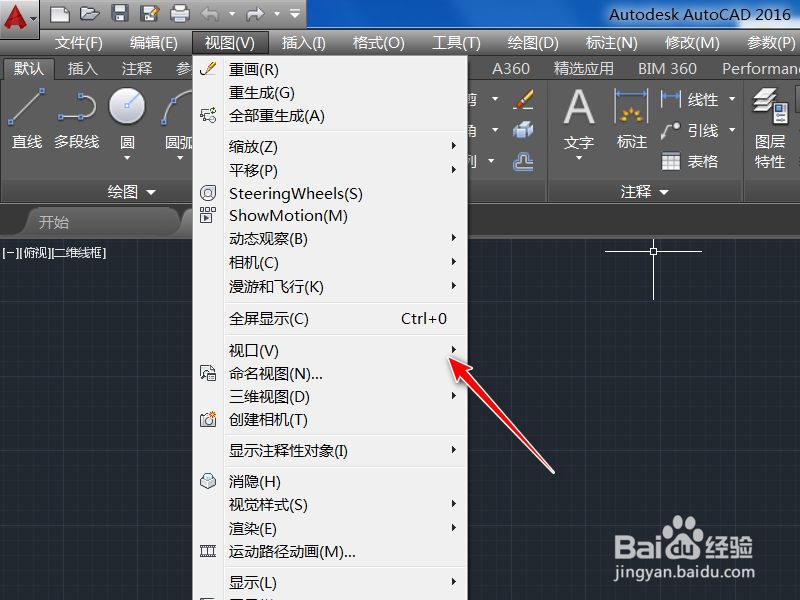
Task: Open the 文件(F) menu
Action: tap(79, 43)
